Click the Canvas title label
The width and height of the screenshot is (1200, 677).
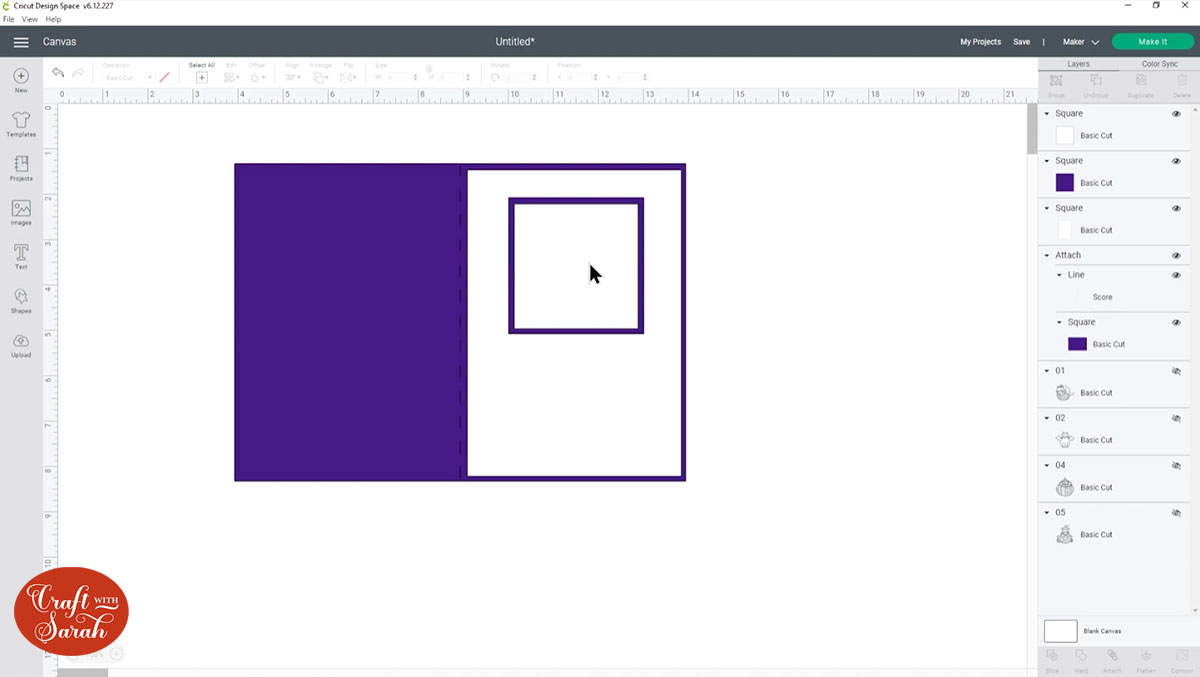pos(59,42)
